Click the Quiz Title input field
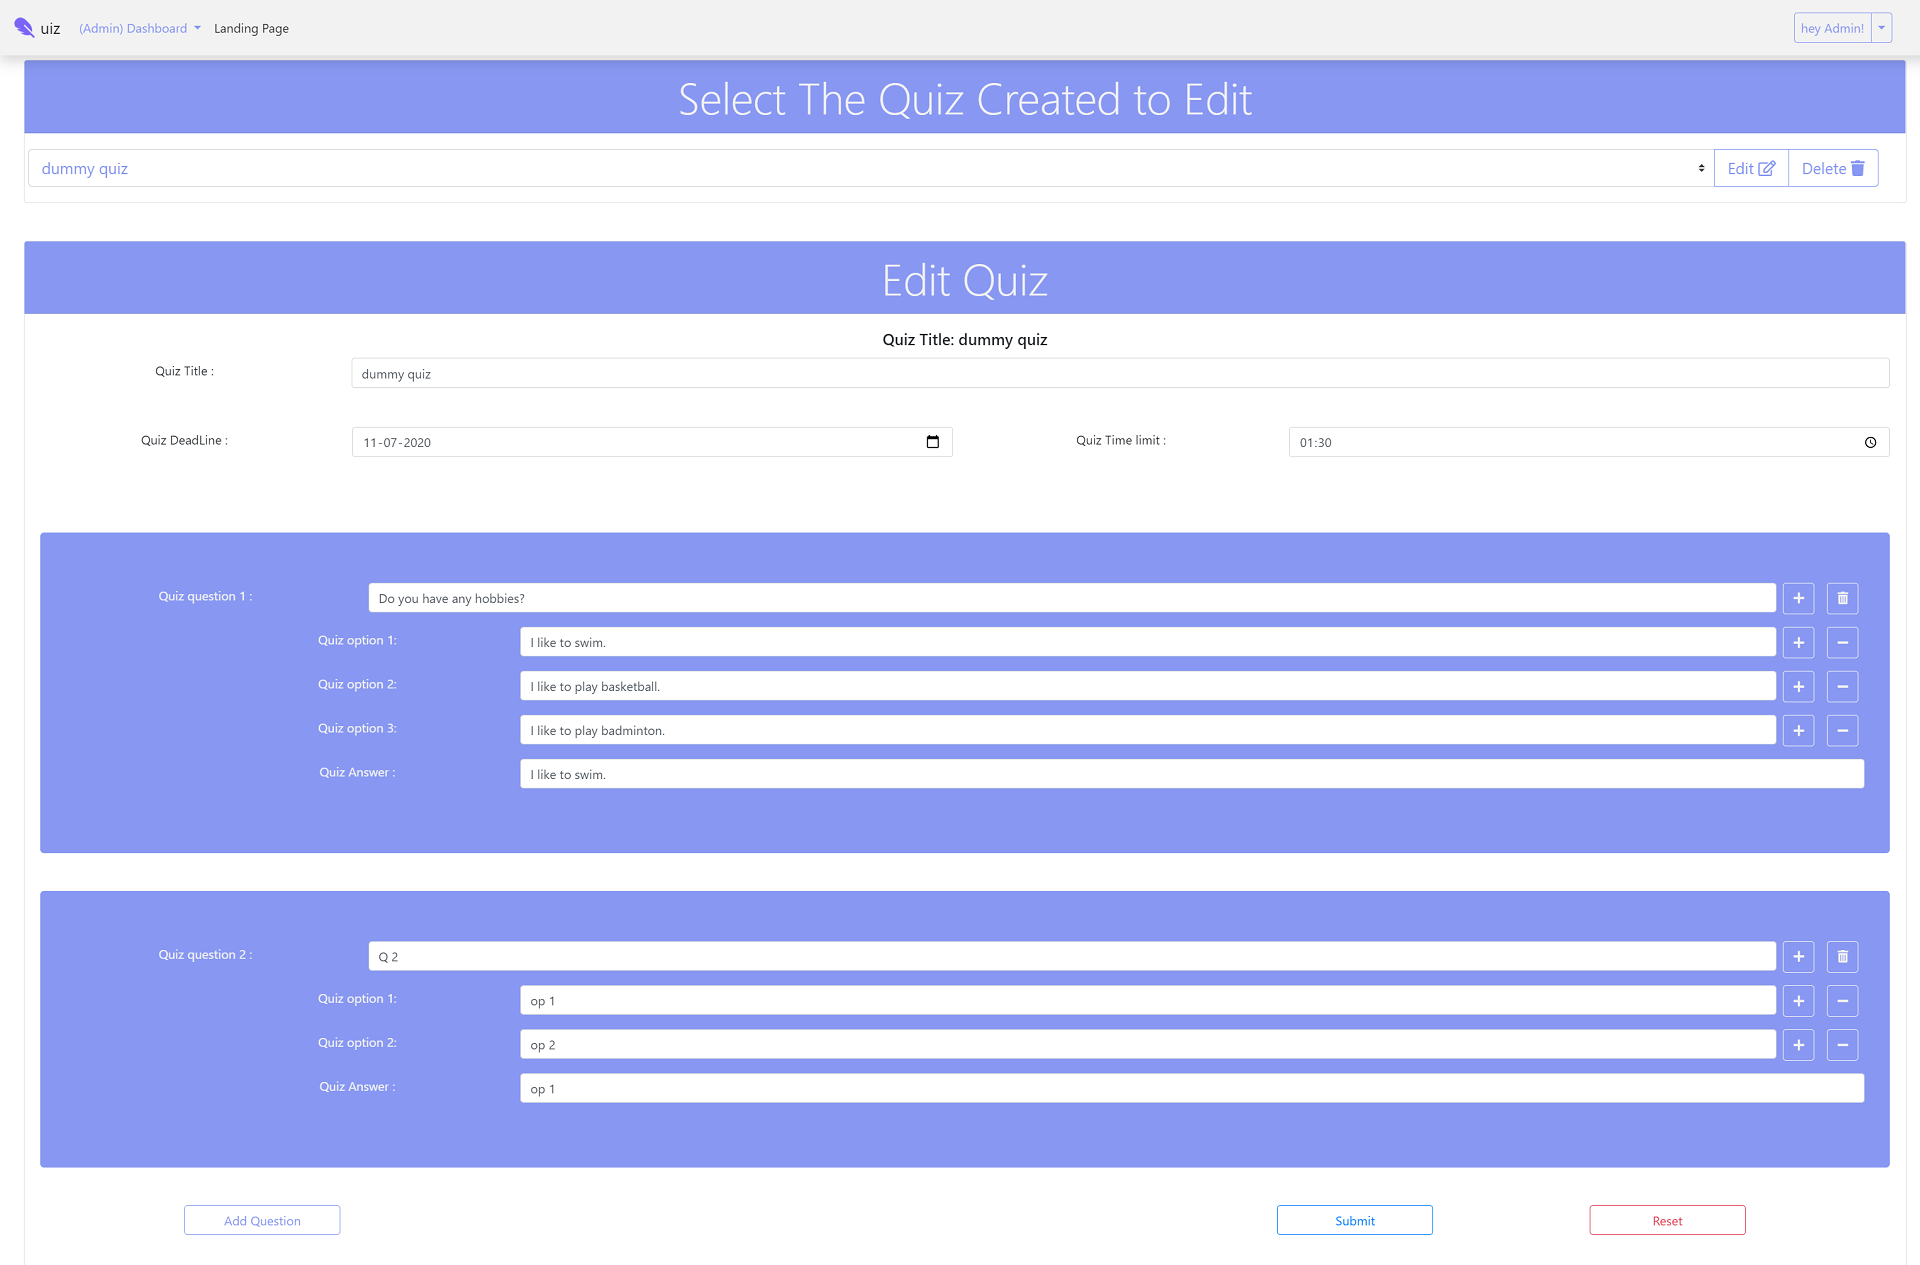The width and height of the screenshot is (1920, 1265). (x=1119, y=373)
